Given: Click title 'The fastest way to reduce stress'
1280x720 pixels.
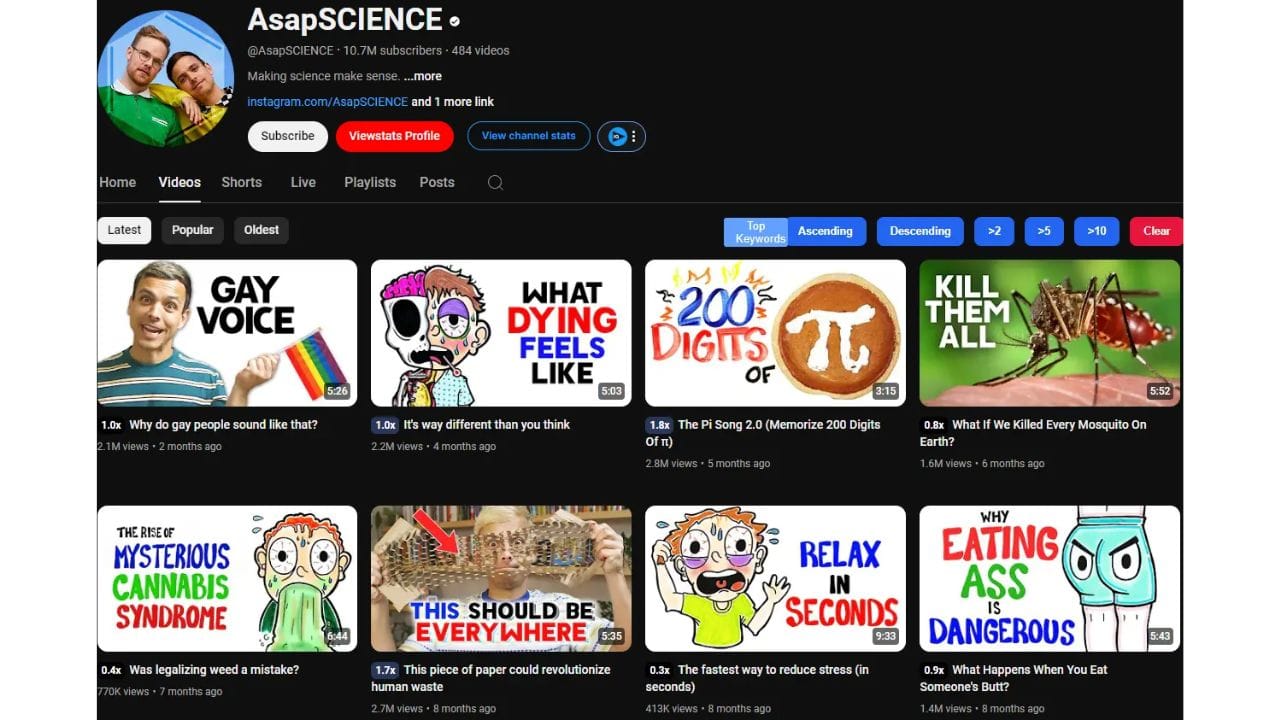Looking at the screenshot, I should pos(758,678).
